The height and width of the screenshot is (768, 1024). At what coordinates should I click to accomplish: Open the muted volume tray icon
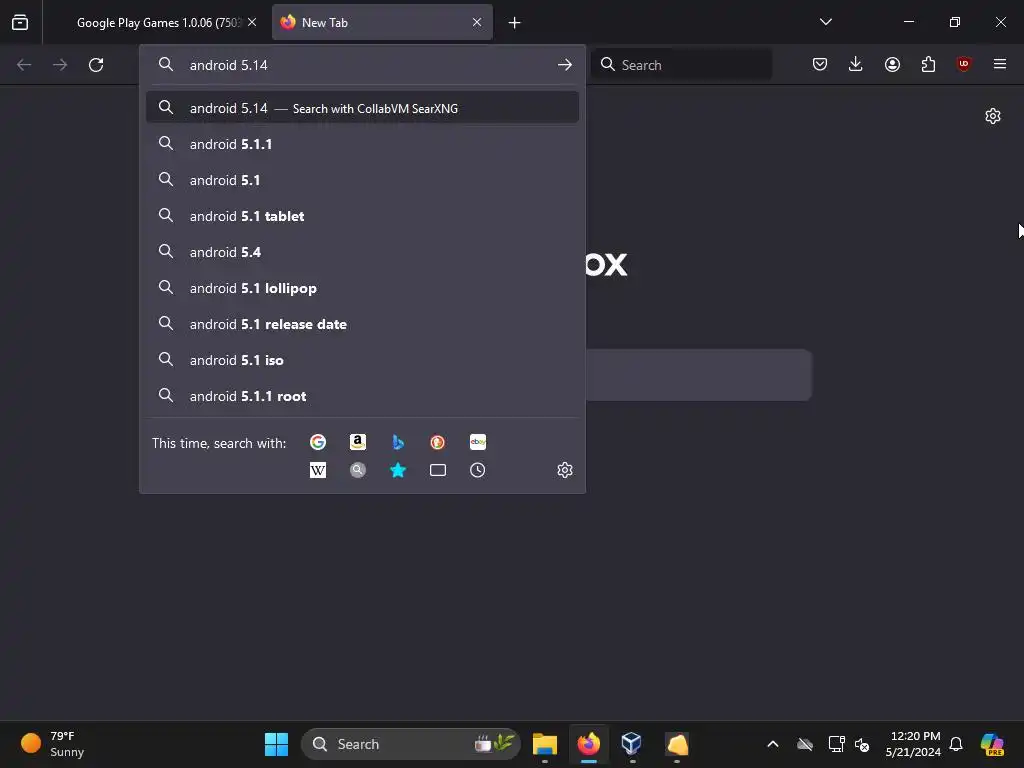pos(863,744)
